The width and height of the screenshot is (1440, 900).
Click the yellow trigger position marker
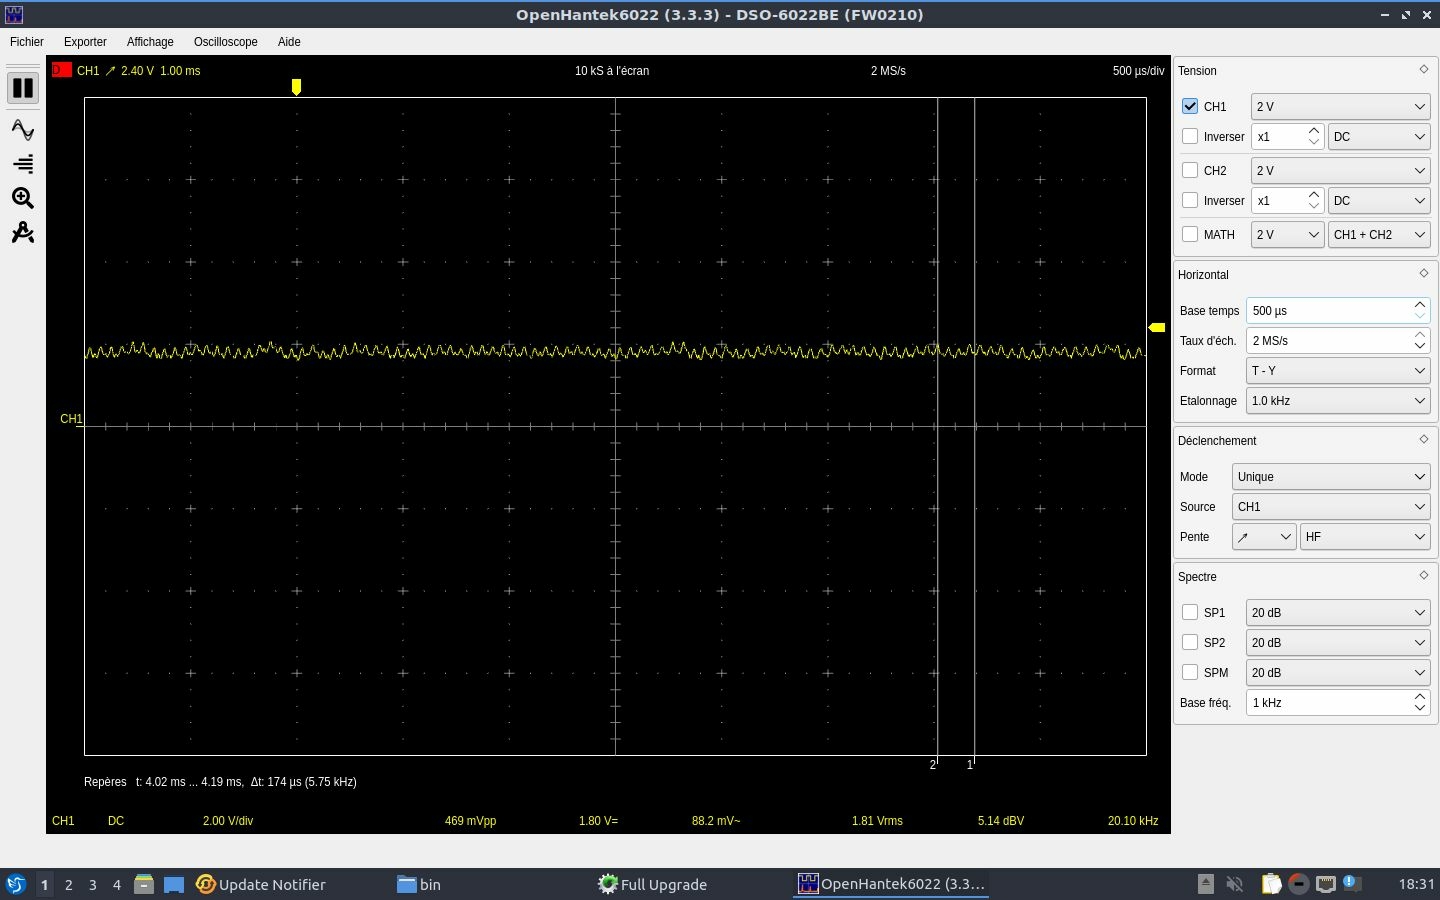coord(296,87)
